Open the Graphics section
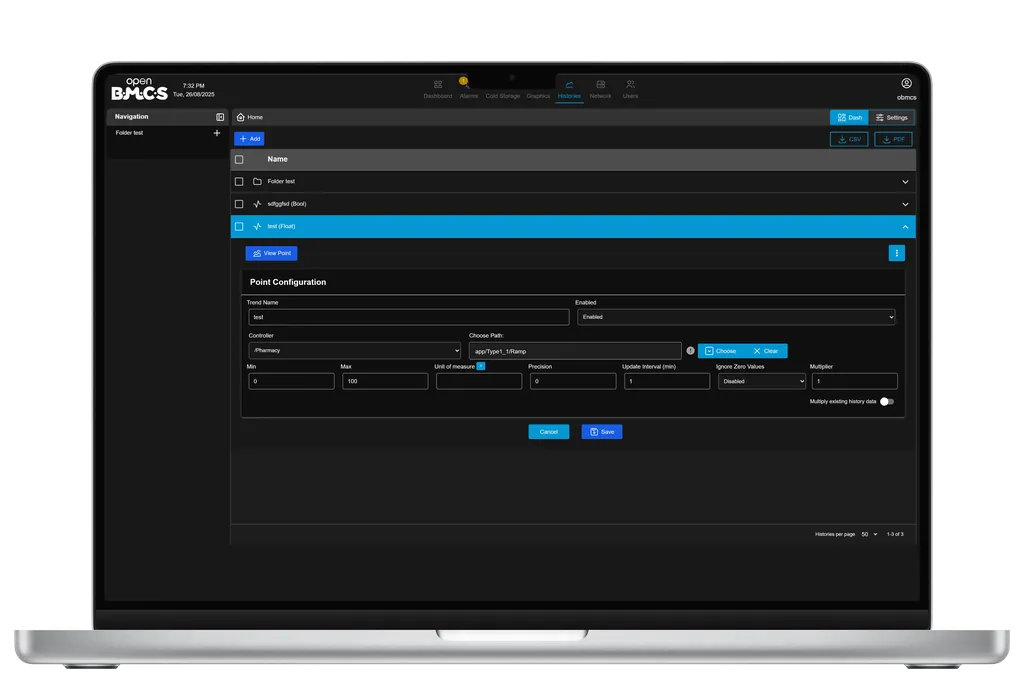 tap(538, 96)
